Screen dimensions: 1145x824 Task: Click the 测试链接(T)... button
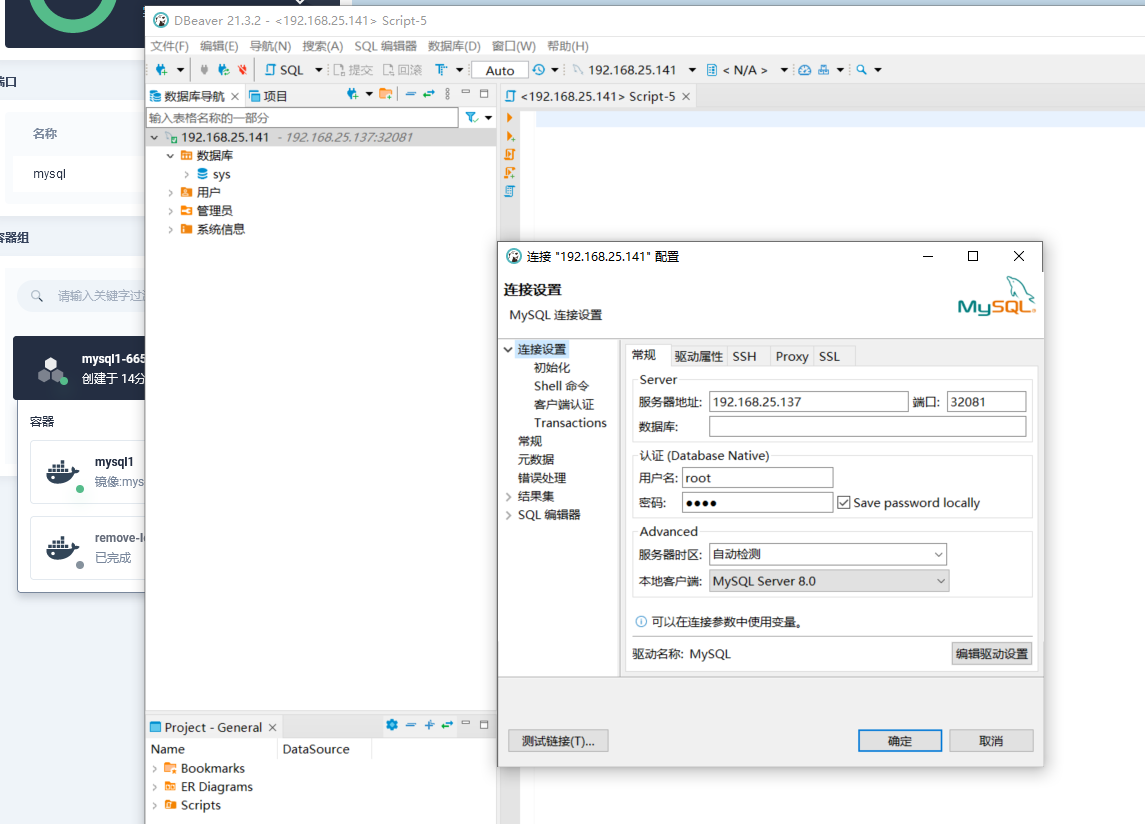pyautogui.click(x=558, y=741)
